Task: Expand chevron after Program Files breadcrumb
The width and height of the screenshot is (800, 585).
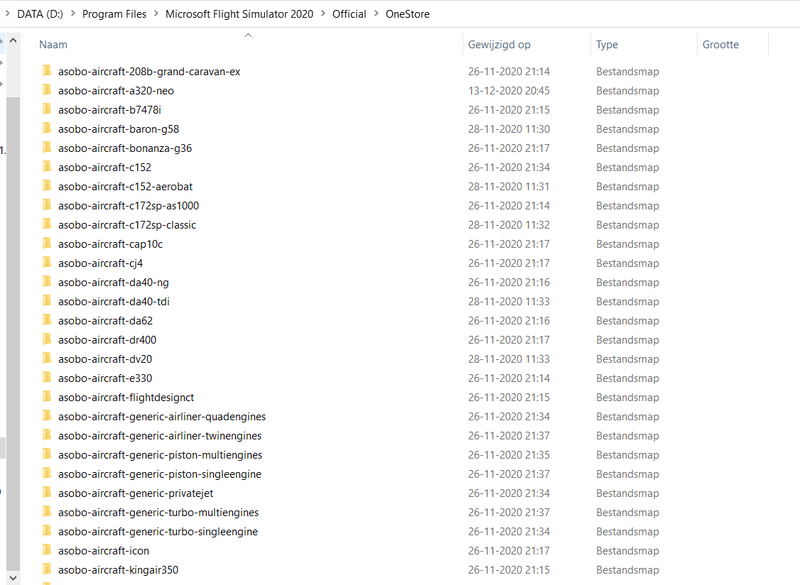Action: (156, 14)
